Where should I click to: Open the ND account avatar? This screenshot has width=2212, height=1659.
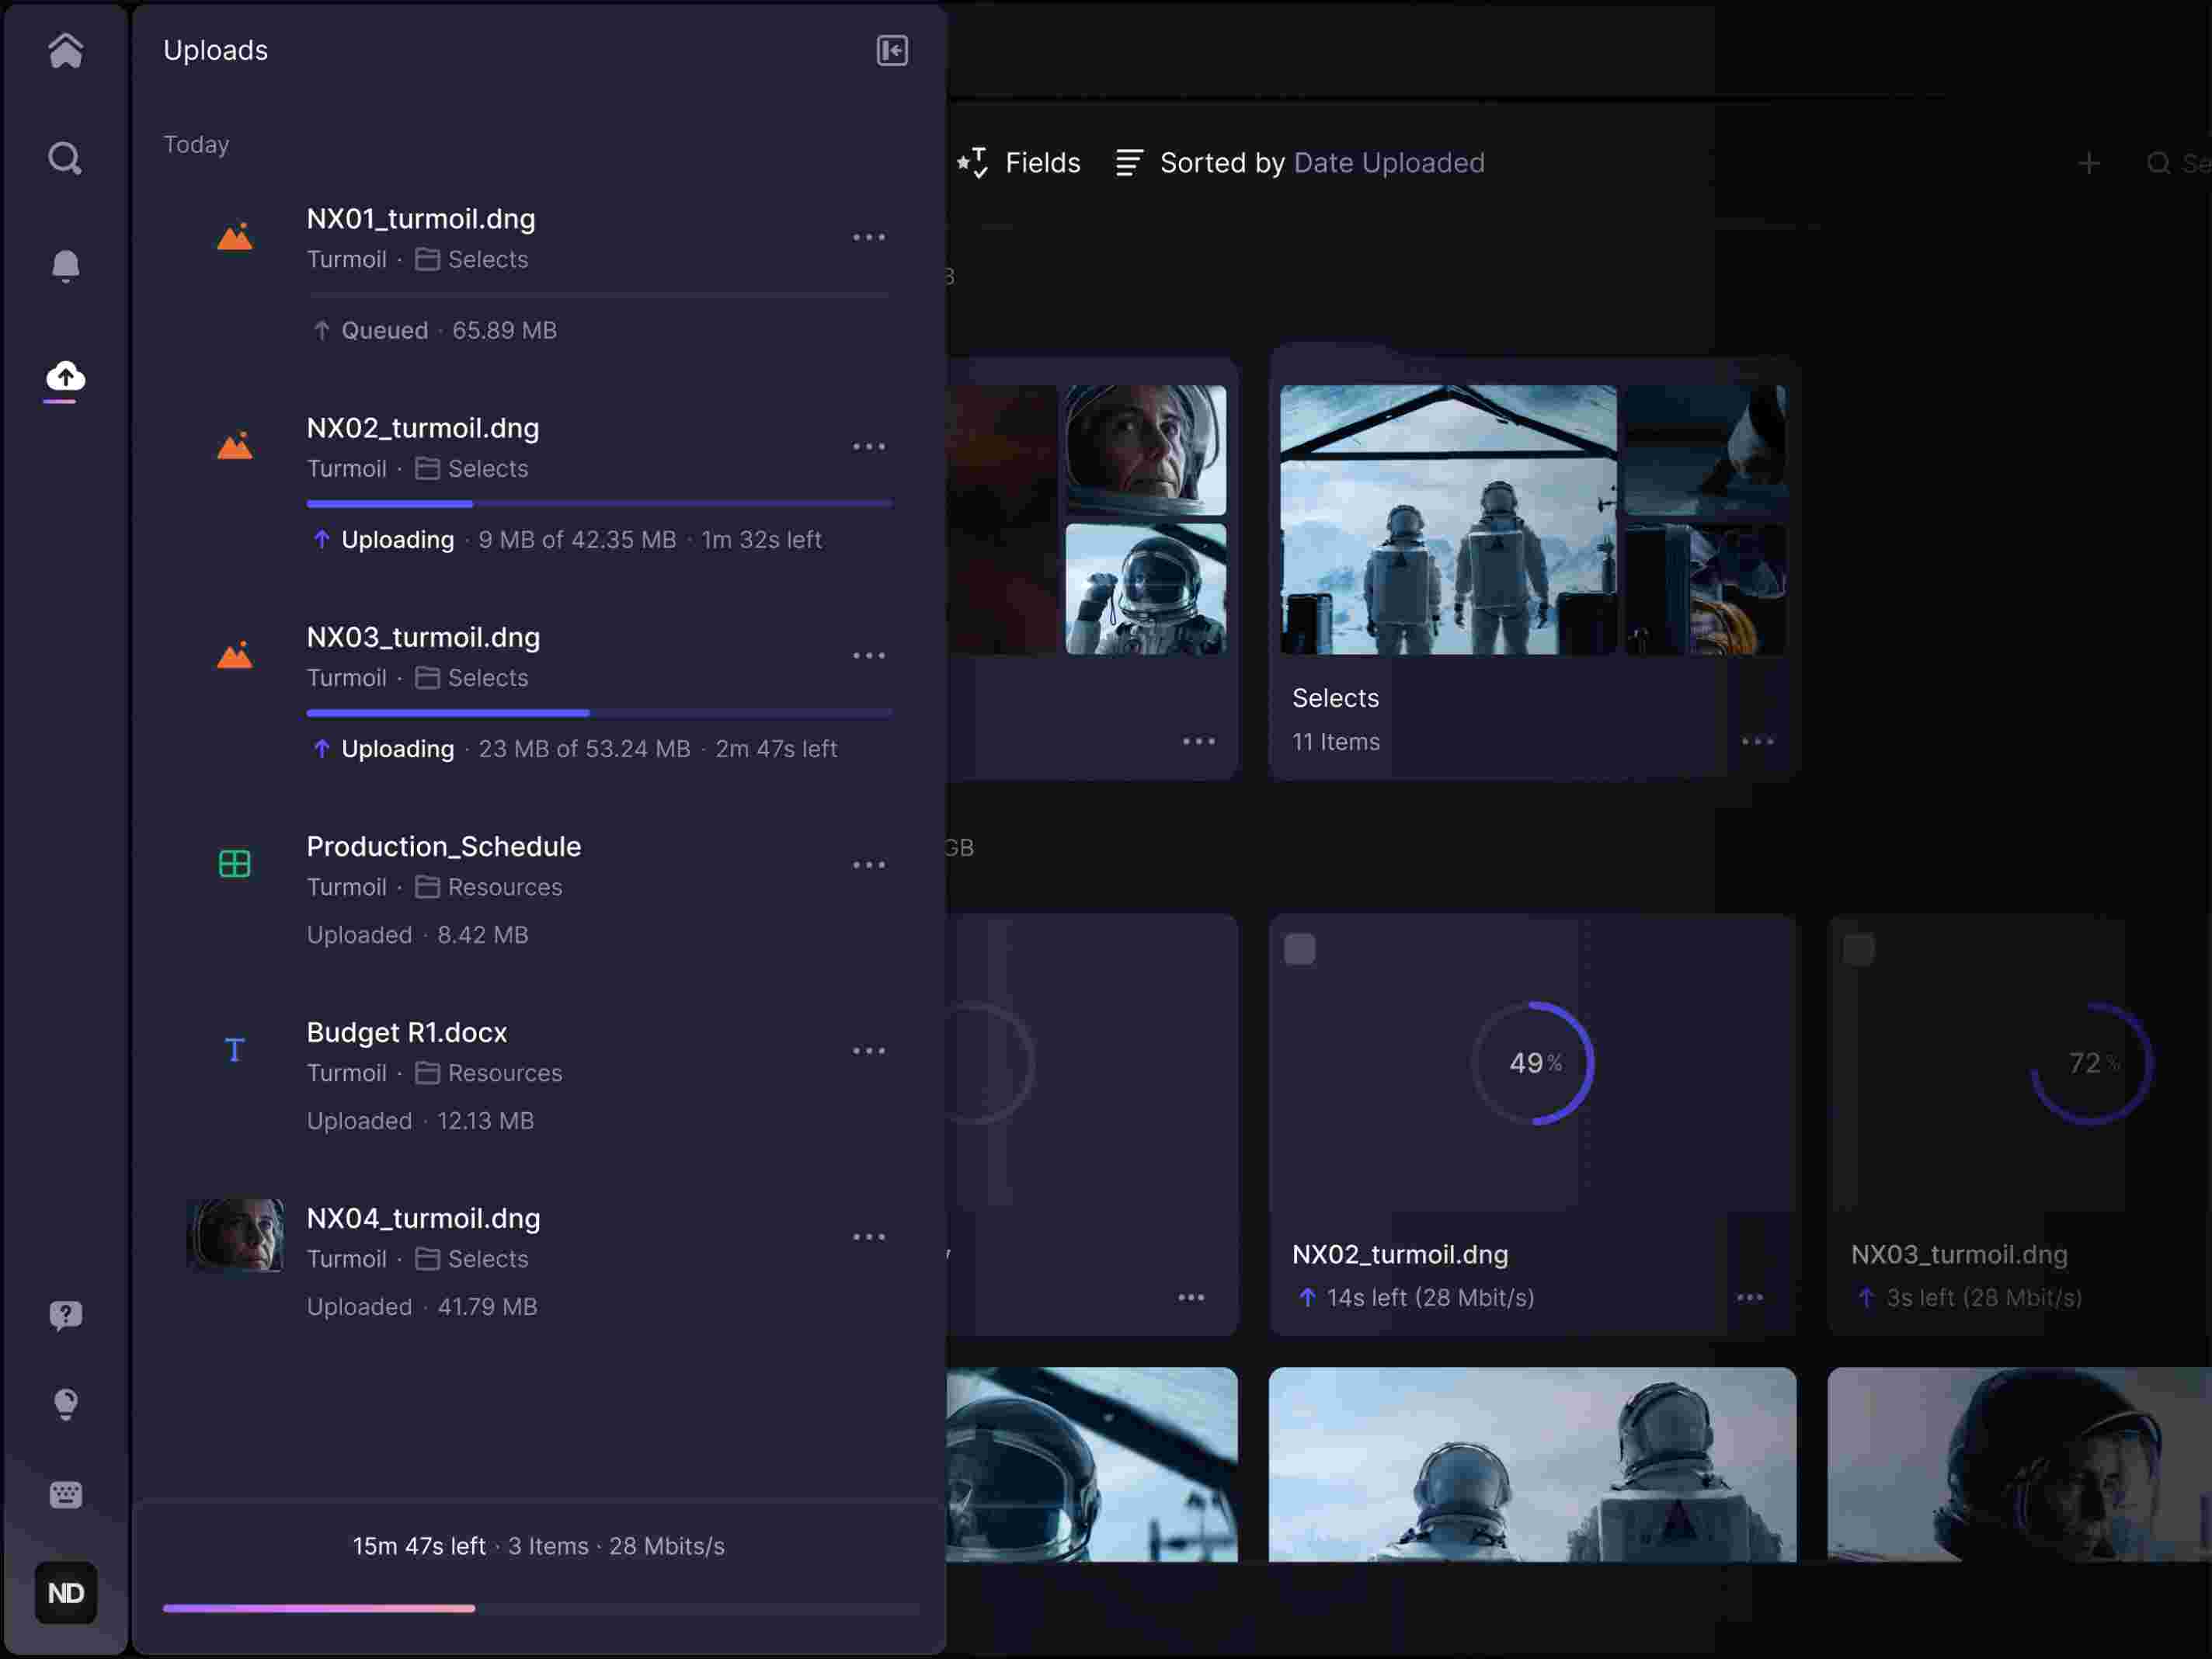(x=65, y=1592)
